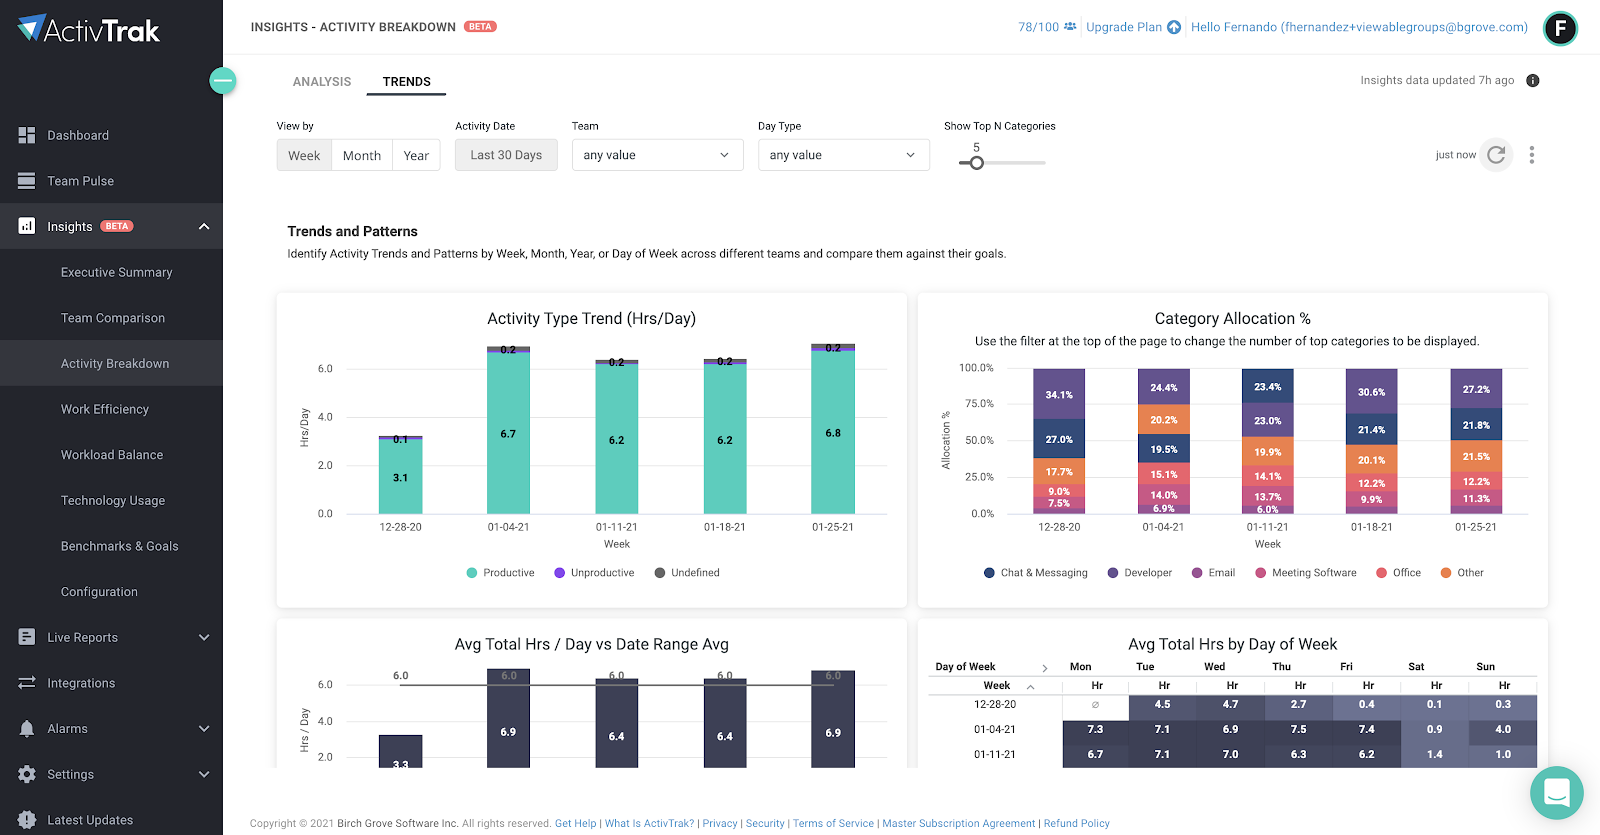Toggle Meeting Software legend item
Image resolution: width=1600 pixels, height=835 pixels.
(x=1306, y=573)
